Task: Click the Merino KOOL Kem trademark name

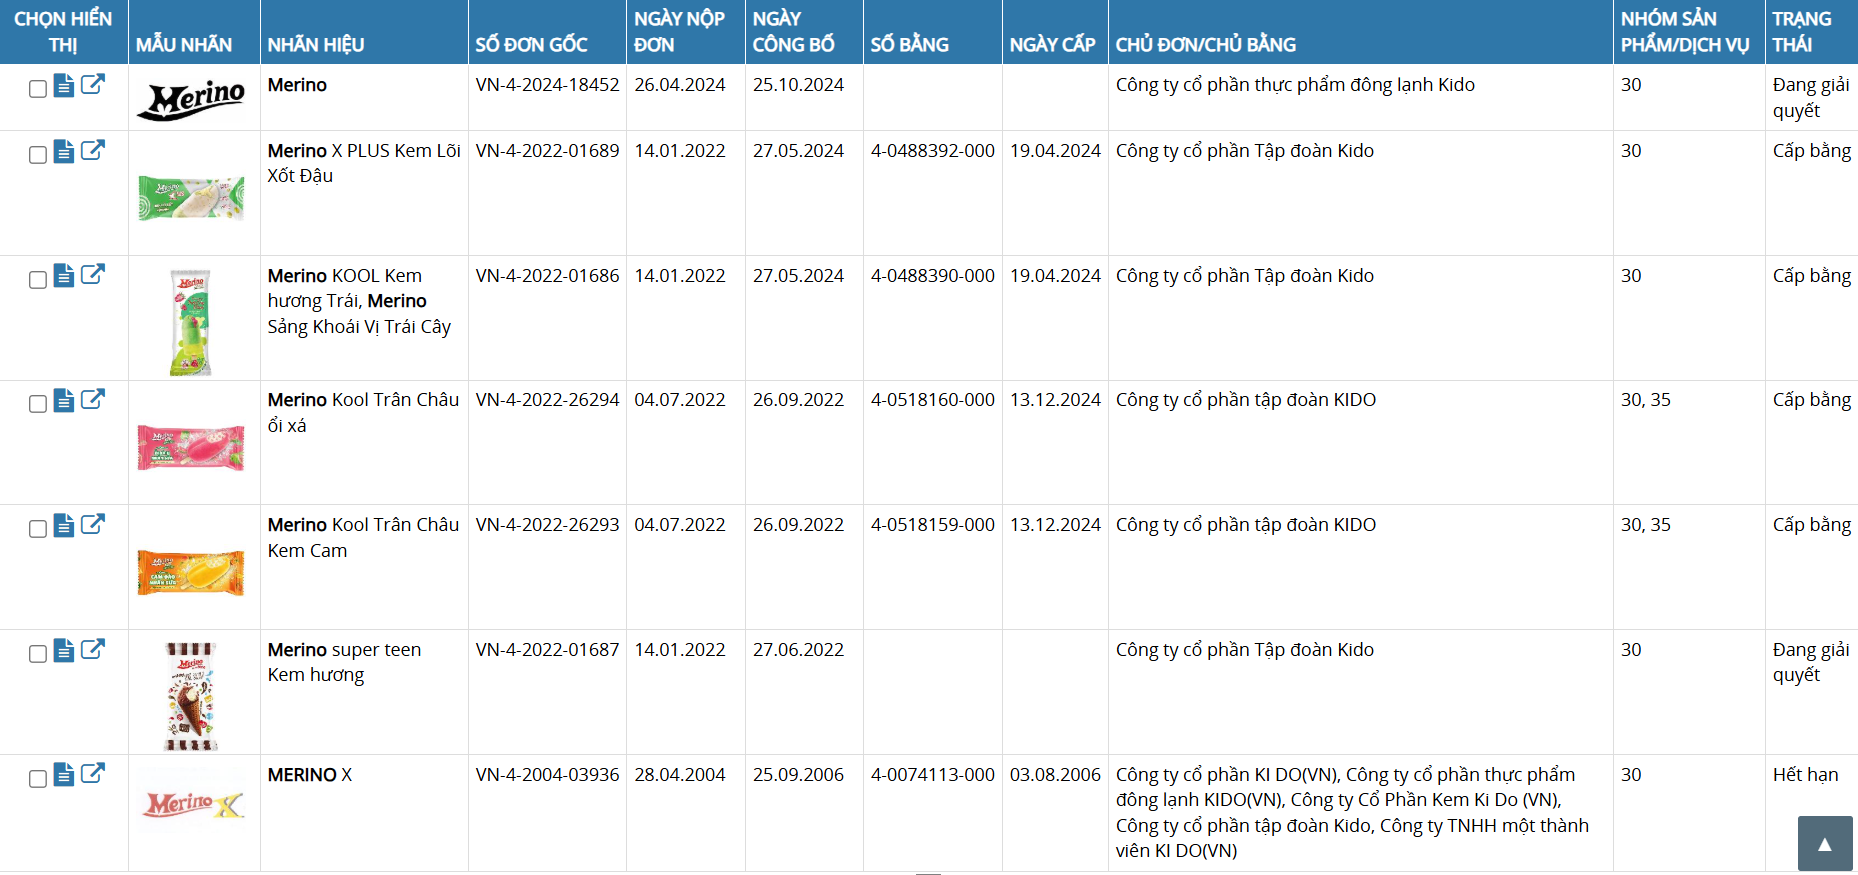Action: pyautogui.click(x=345, y=276)
